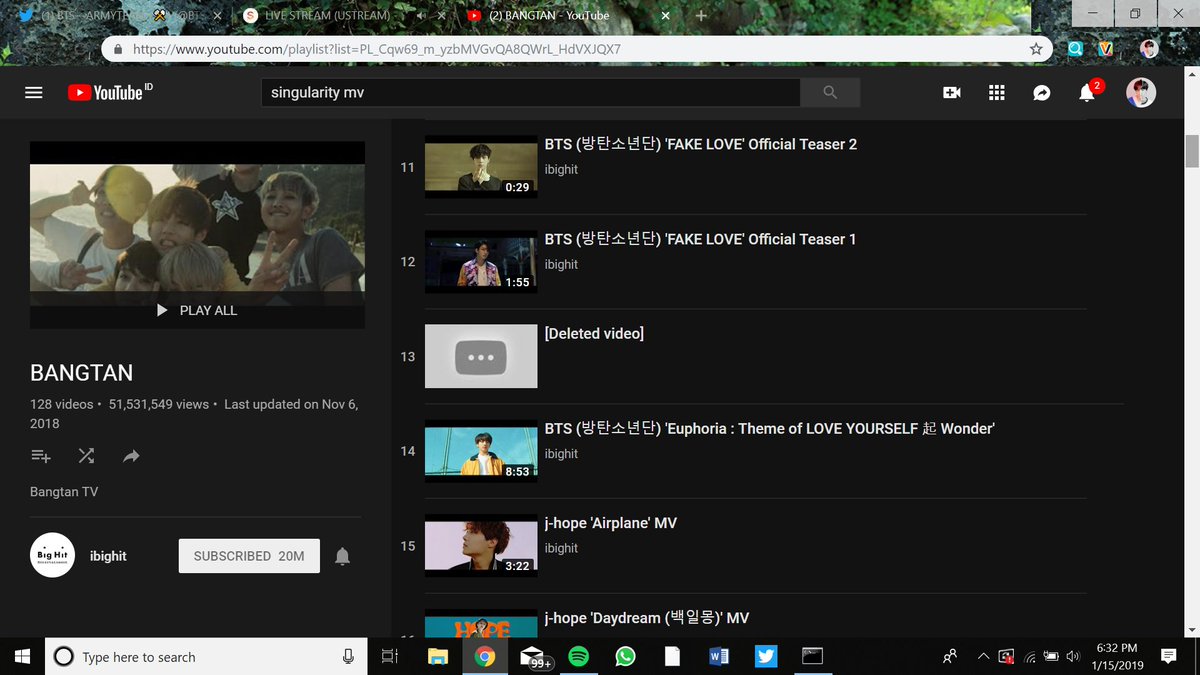Screen dimensions: 1200x675
Task: Click the YouTube search field
Action: (530, 92)
